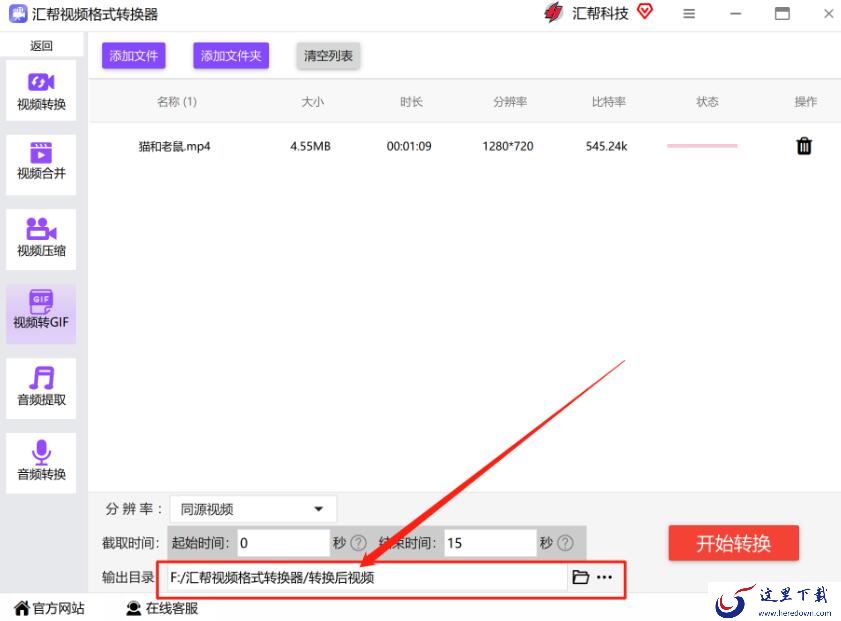Click the help icon beside 结束时间
This screenshot has height=621, width=841.
(565, 543)
